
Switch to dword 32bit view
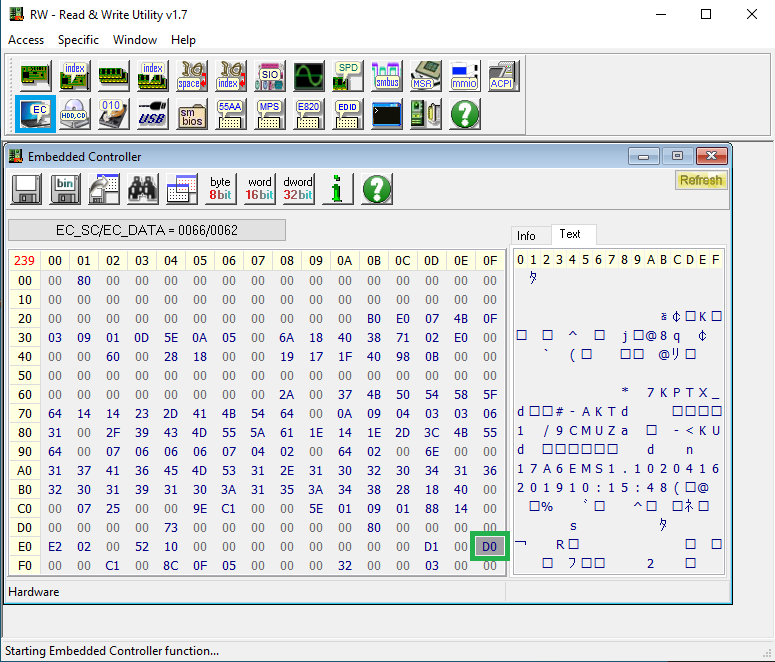tap(298, 189)
